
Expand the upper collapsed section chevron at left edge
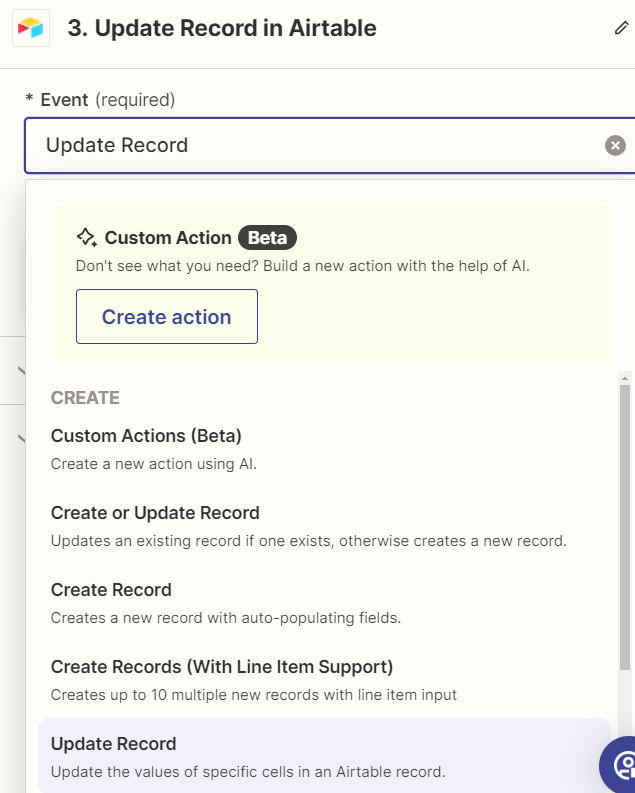click(x=22, y=371)
